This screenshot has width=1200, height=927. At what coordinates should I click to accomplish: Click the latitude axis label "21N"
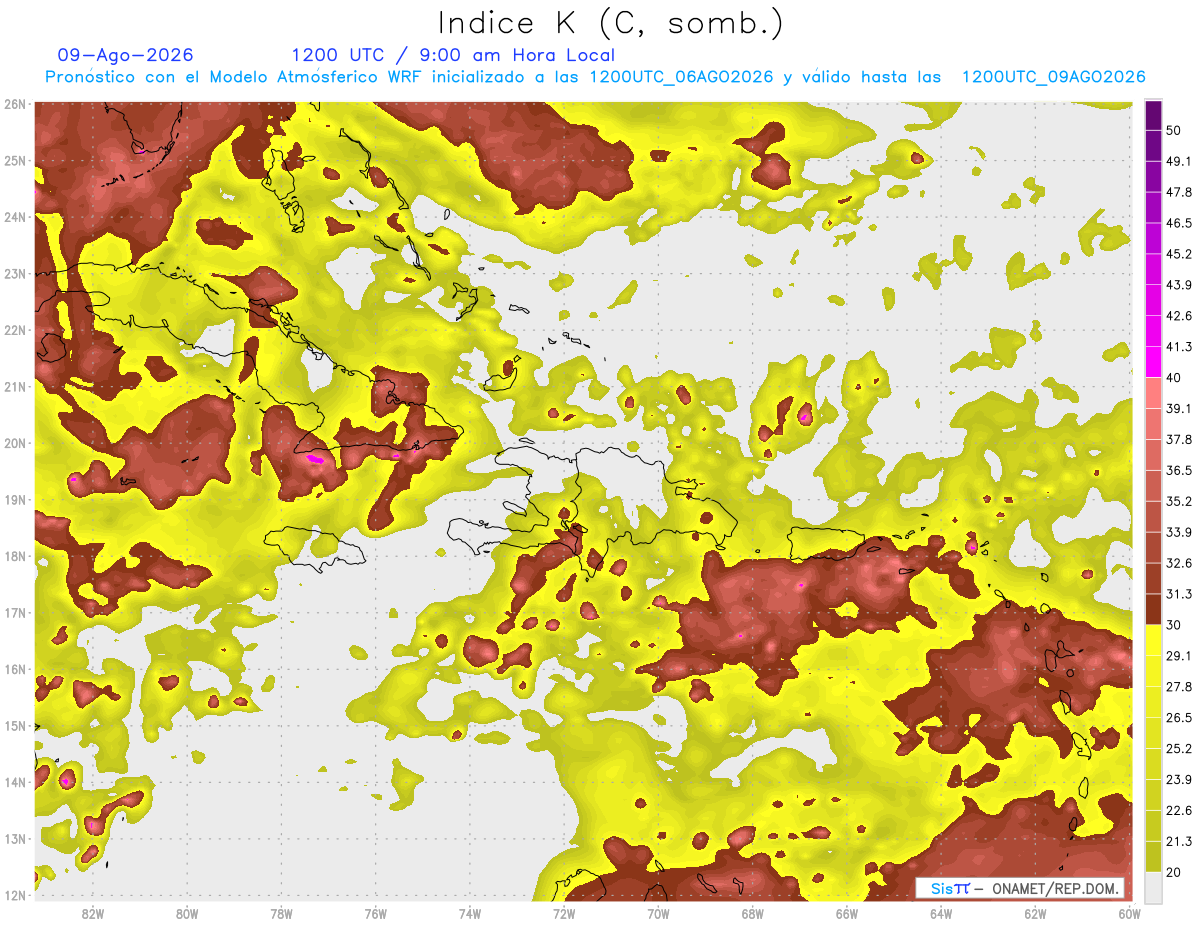15,386
